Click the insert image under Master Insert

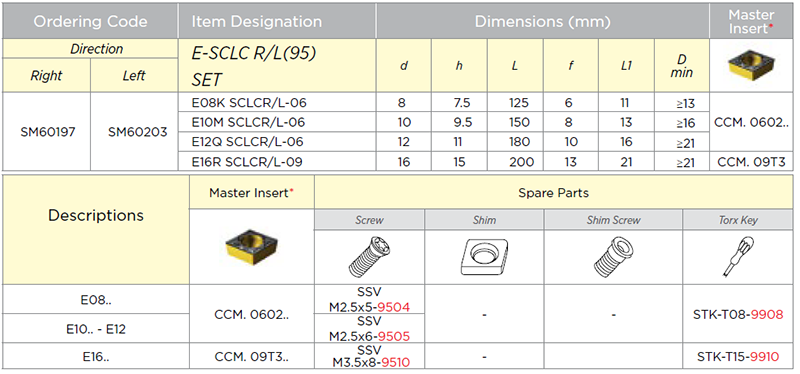[251, 246]
